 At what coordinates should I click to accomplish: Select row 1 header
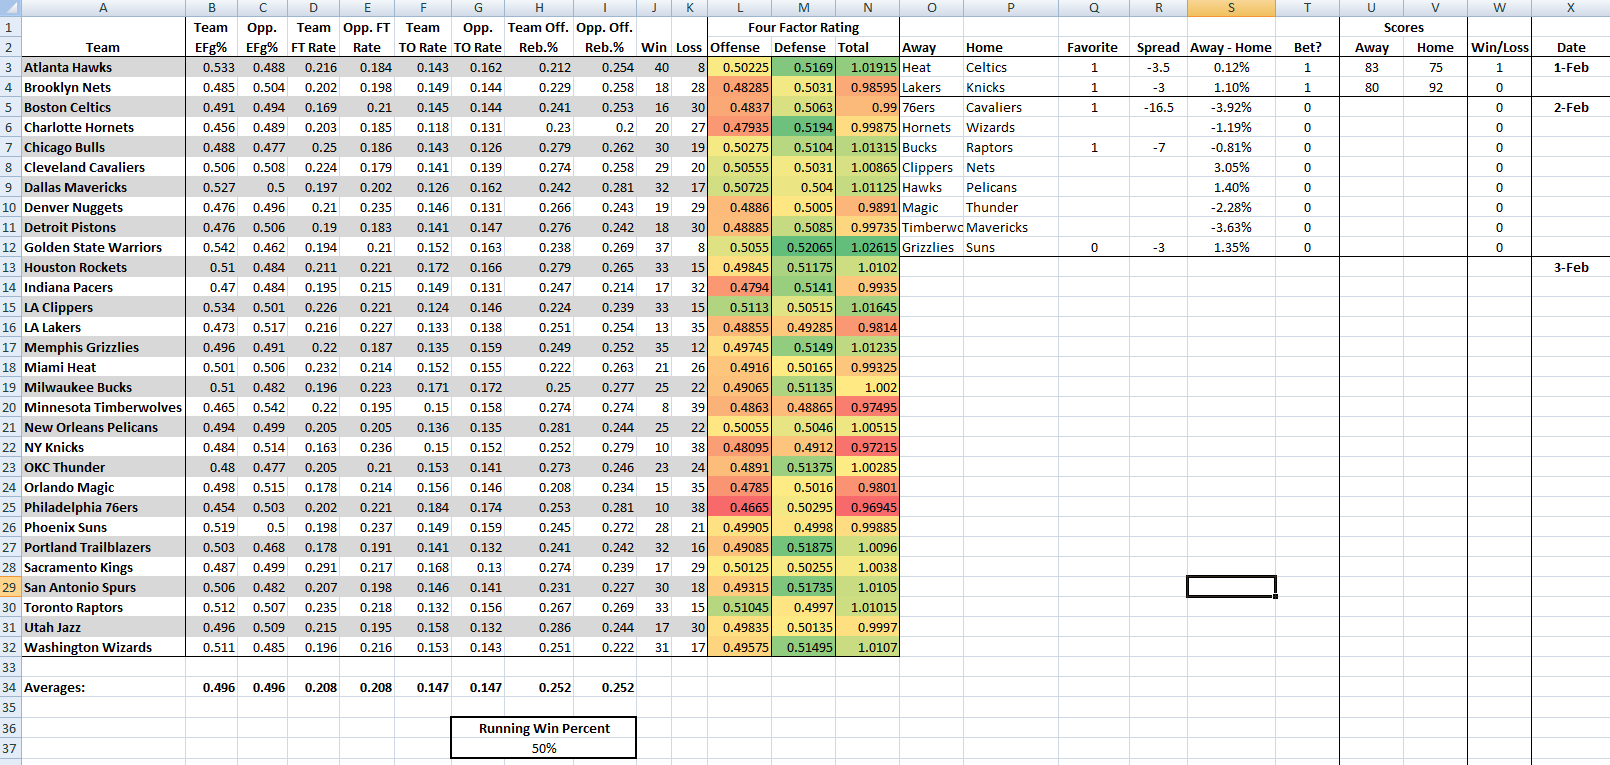(10, 27)
